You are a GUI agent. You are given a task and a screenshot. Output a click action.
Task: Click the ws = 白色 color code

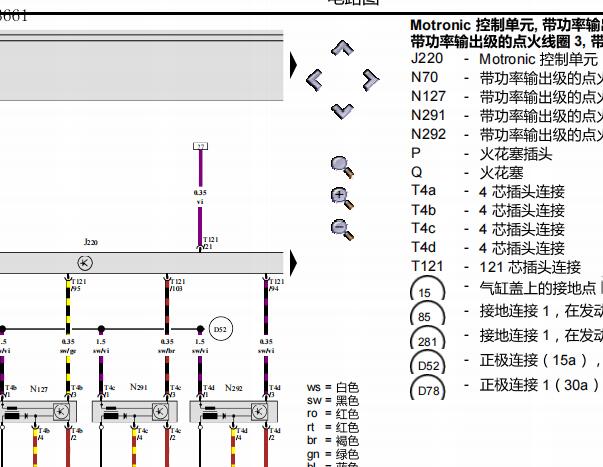pyautogui.click(x=333, y=387)
